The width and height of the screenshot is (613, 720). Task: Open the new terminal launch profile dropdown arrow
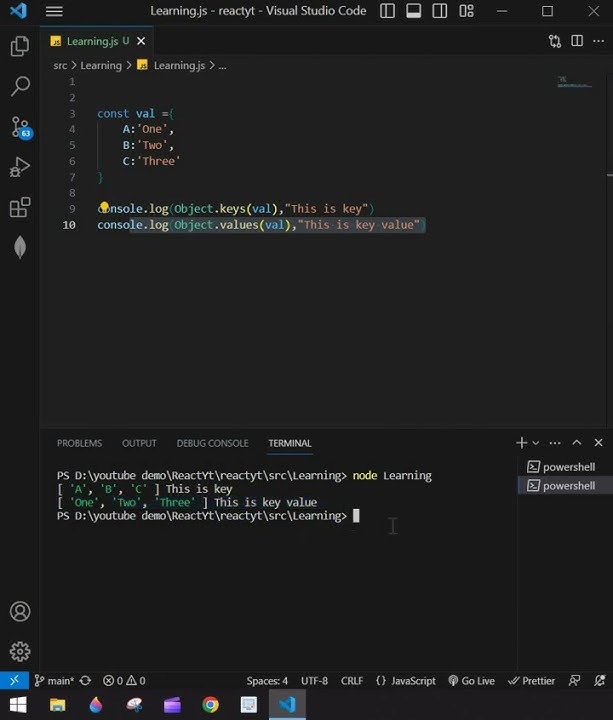536,443
